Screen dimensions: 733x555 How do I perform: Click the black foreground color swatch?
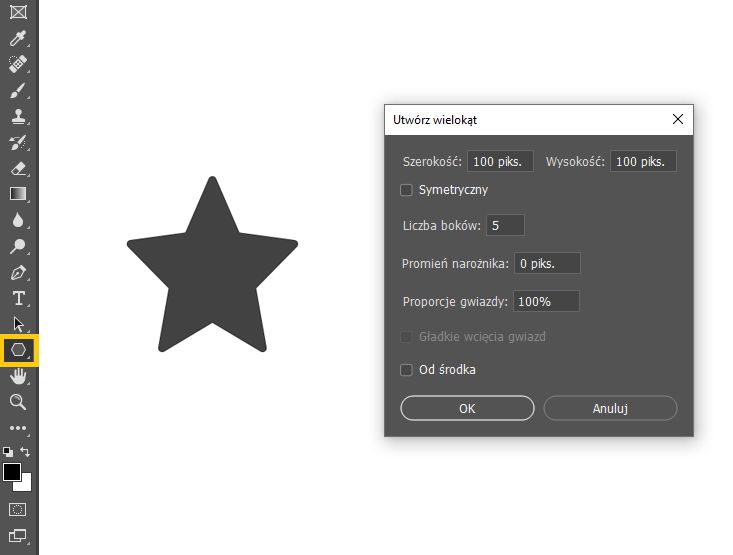coord(11,471)
